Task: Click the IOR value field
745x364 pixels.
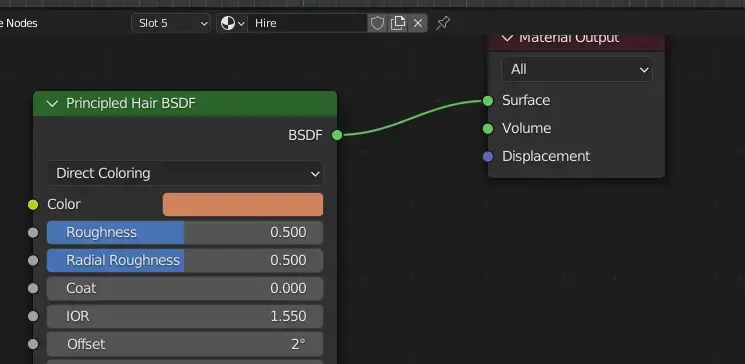Action: coord(185,316)
